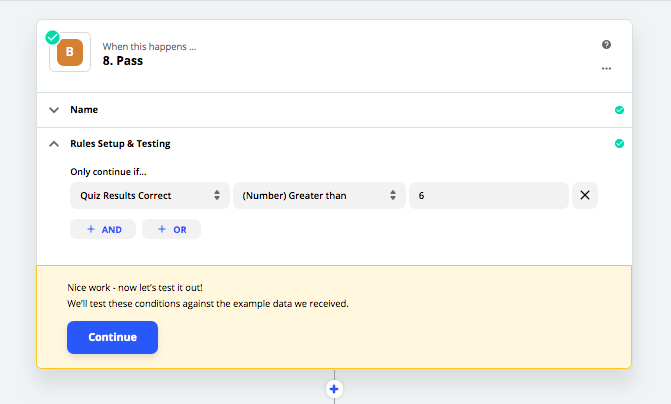The height and width of the screenshot is (404, 671).
Task: Click the green checkmark on the step icon
Action: tap(53, 38)
